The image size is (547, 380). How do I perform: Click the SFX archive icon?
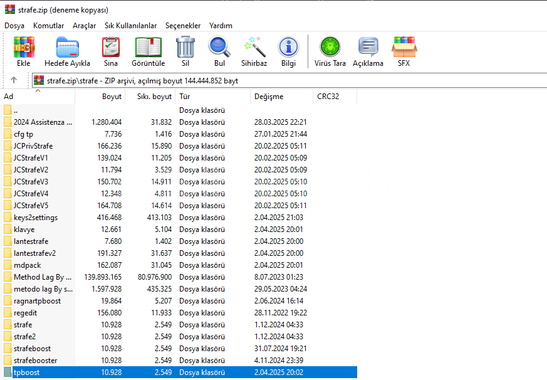[x=404, y=47]
